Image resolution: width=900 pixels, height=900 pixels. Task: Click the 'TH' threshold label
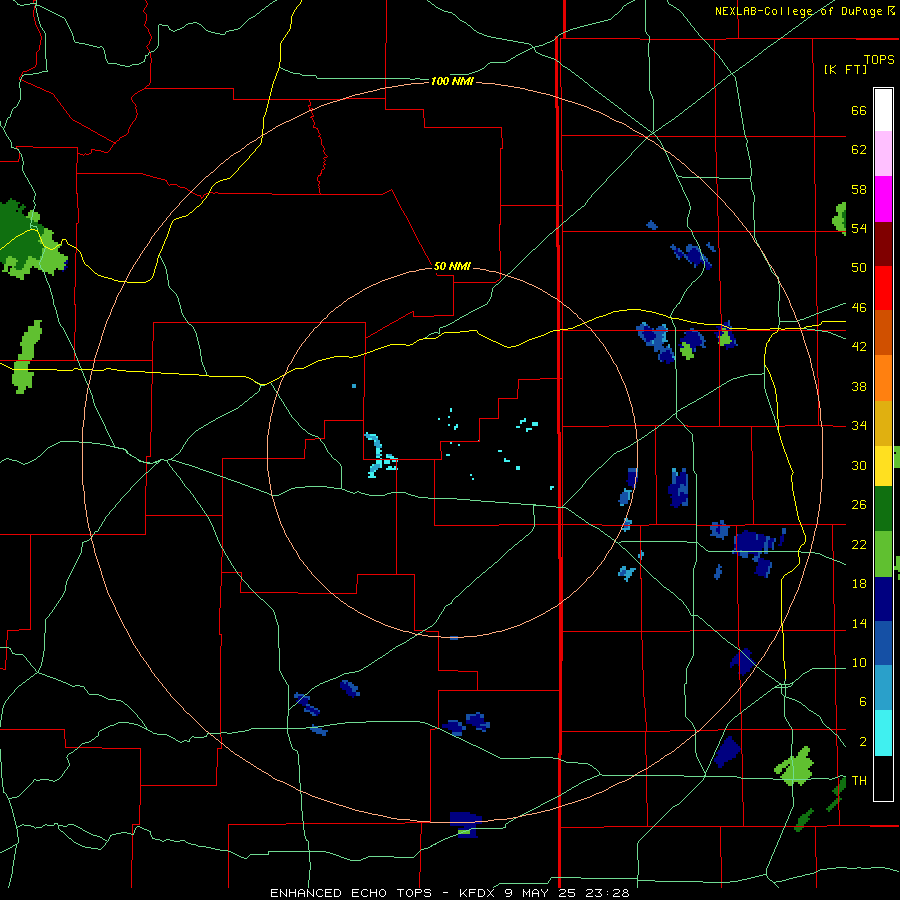click(859, 781)
